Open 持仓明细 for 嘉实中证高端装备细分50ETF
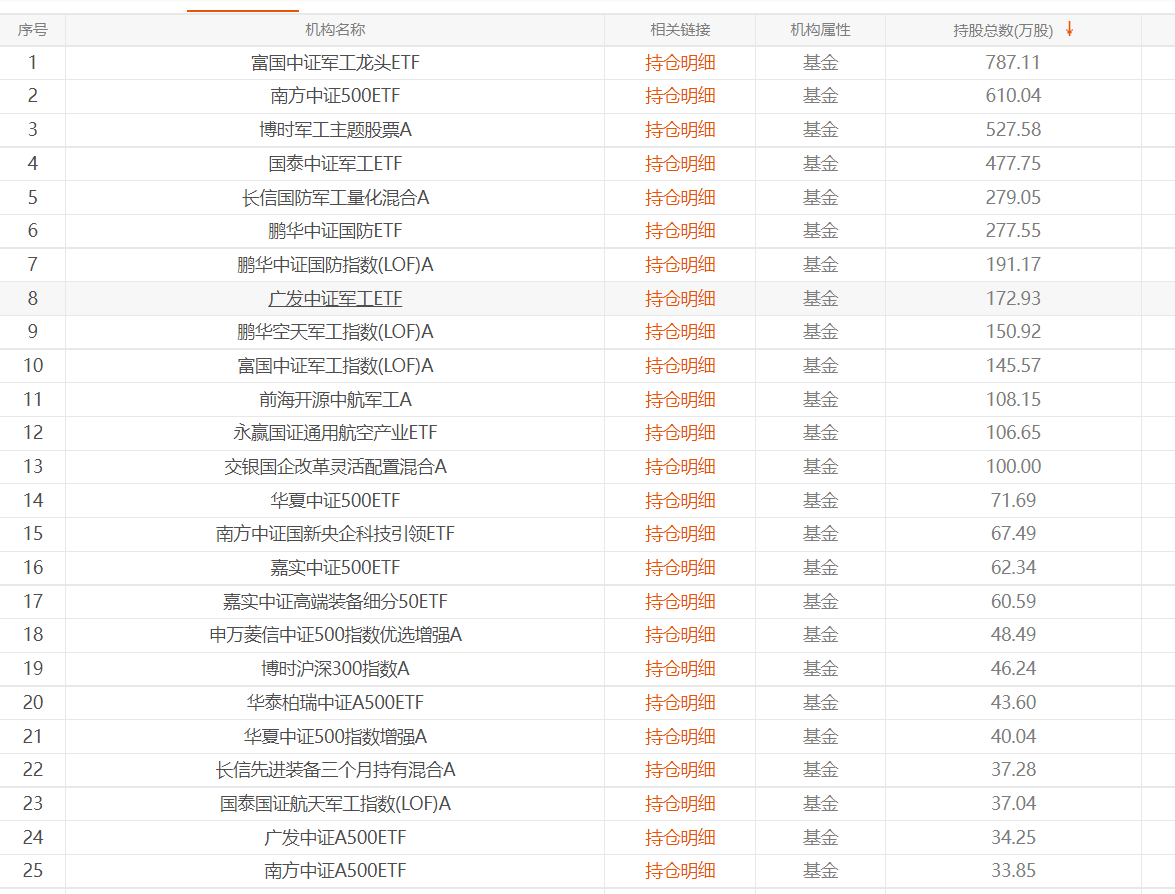The image size is (1175, 894). [x=680, y=601]
